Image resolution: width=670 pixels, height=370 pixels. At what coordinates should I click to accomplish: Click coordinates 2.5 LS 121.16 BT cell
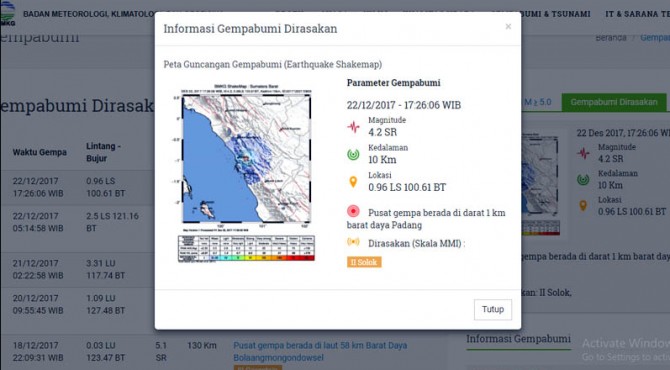coord(112,222)
